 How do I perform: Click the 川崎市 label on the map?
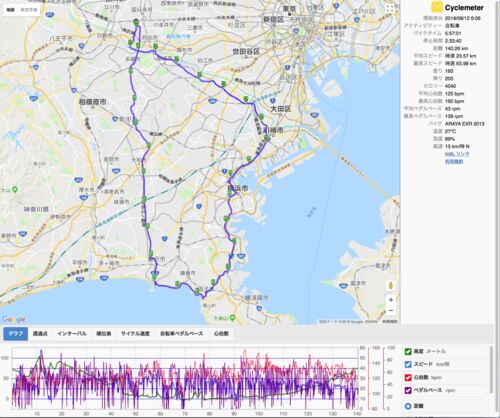(274, 129)
